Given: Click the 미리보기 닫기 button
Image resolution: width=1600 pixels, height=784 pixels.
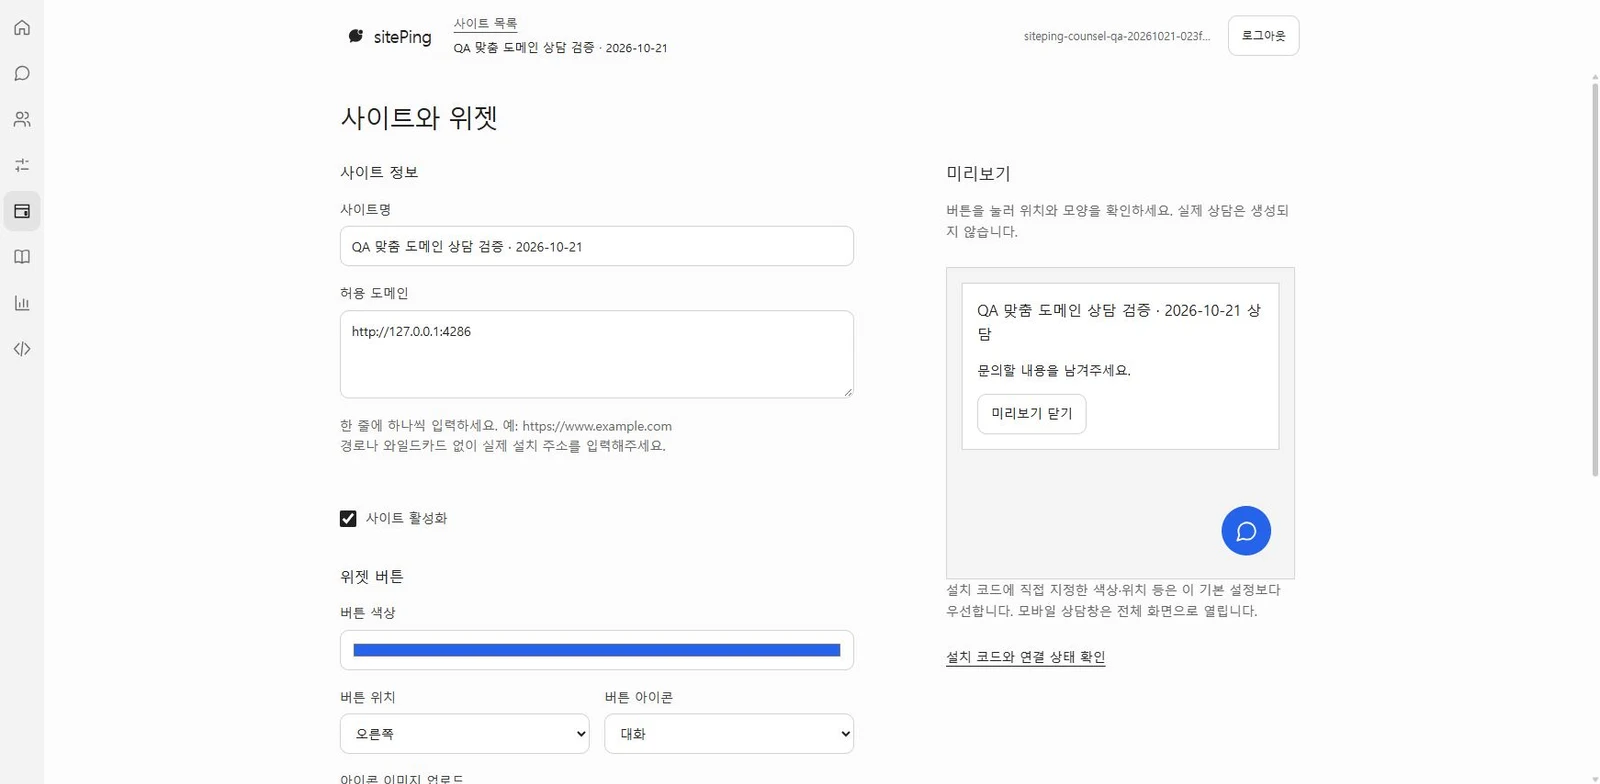Looking at the screenshot, I should 1031,414.
